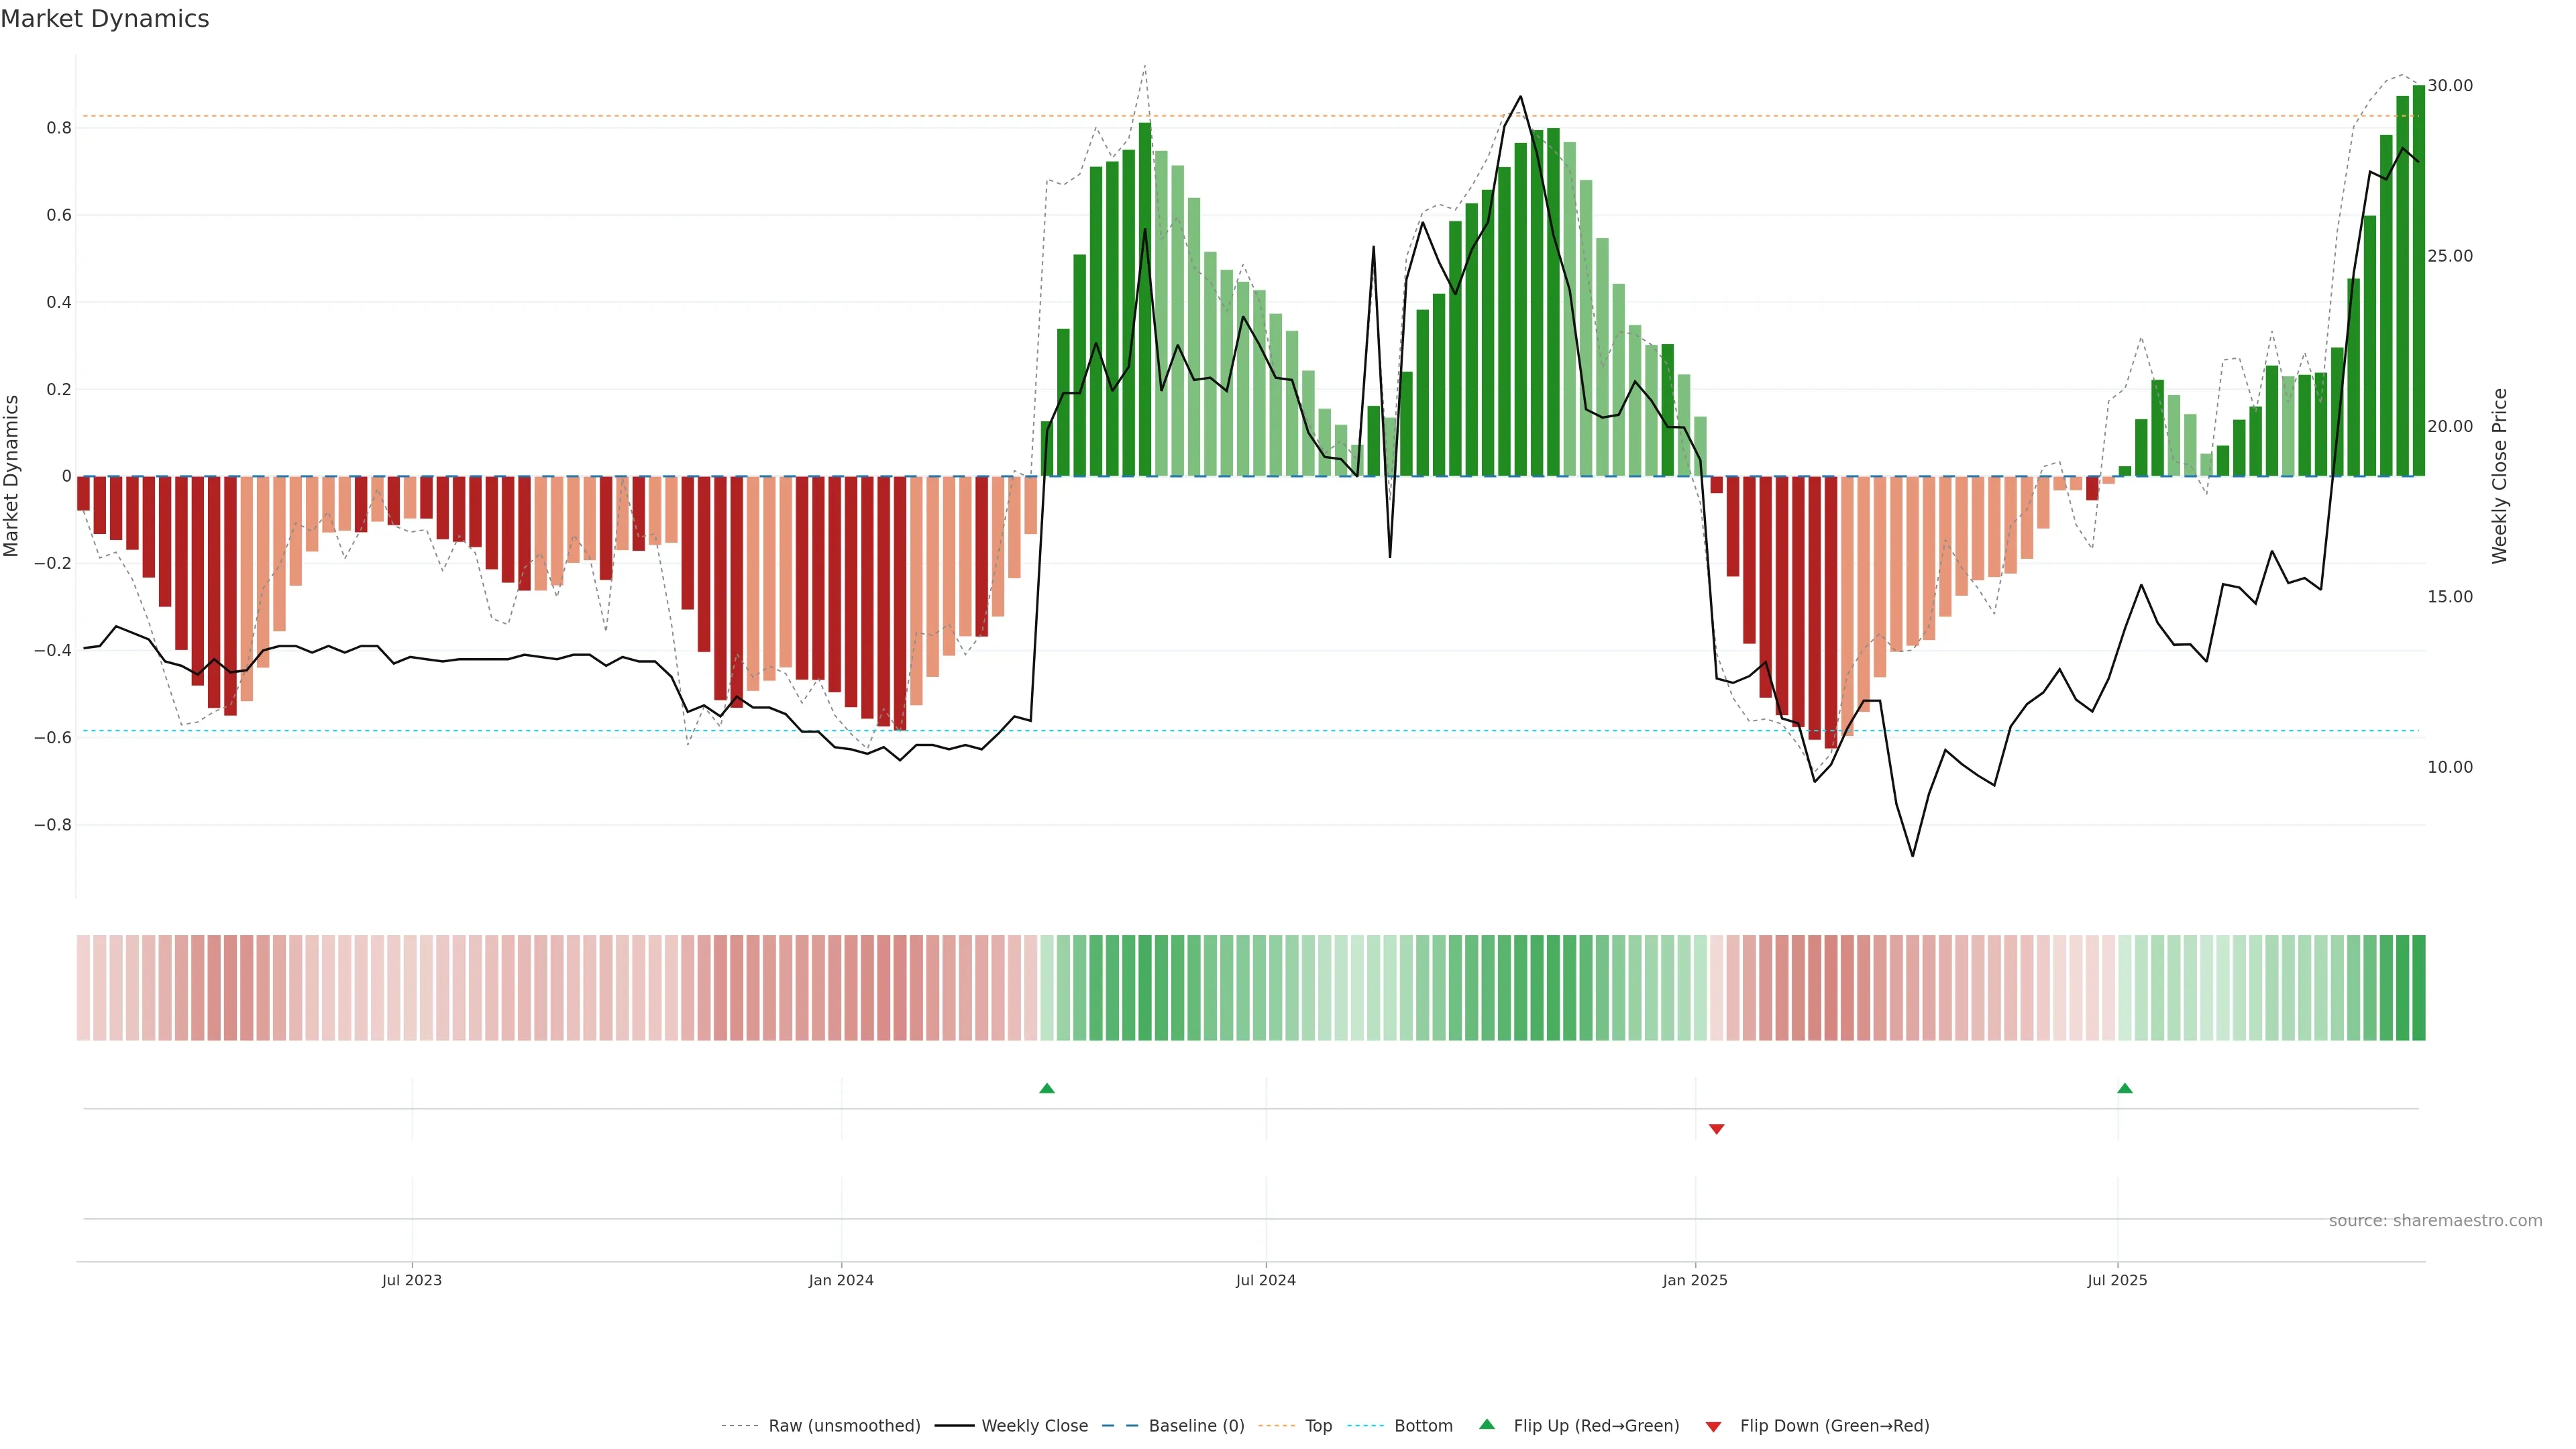Click the Flip Down red triangle legend icon
Screen dimensions: 2576x1449
pos(1713,1427)
